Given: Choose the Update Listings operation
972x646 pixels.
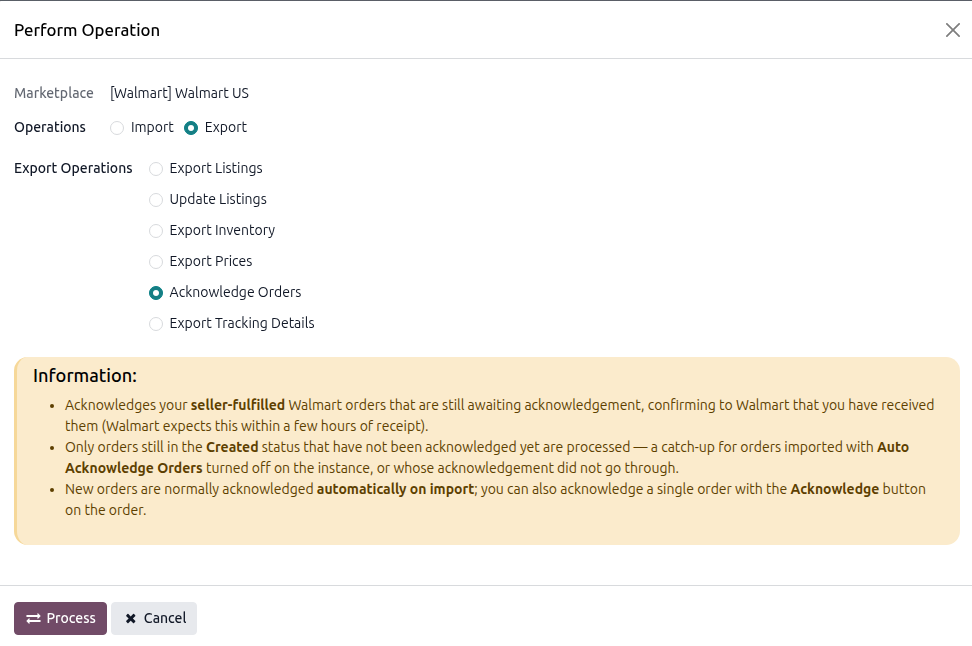Looking at the screenshot, I should [x=156, y=200].
